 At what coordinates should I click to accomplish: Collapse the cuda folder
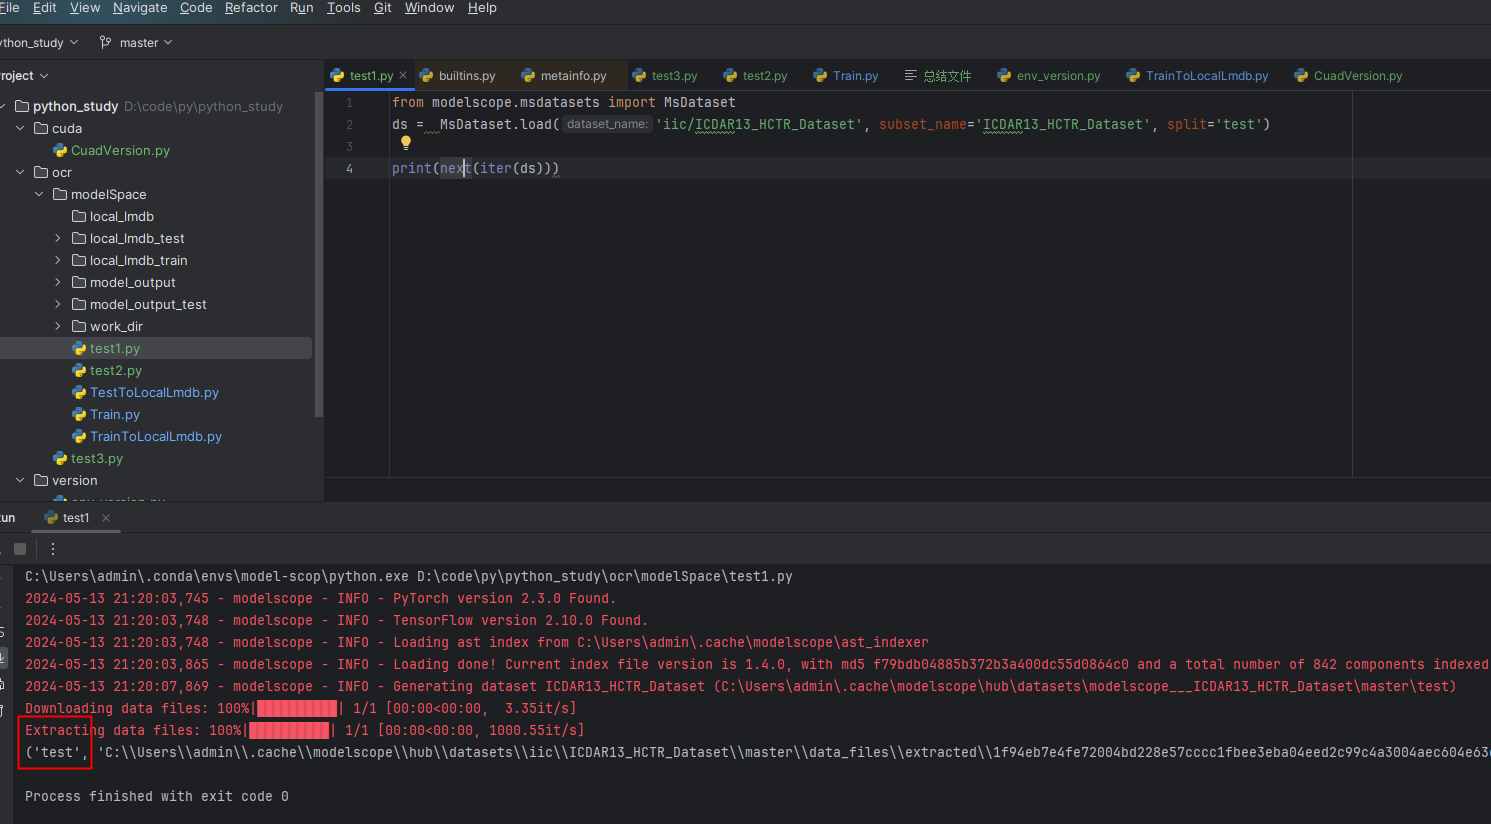click(20, 128)
